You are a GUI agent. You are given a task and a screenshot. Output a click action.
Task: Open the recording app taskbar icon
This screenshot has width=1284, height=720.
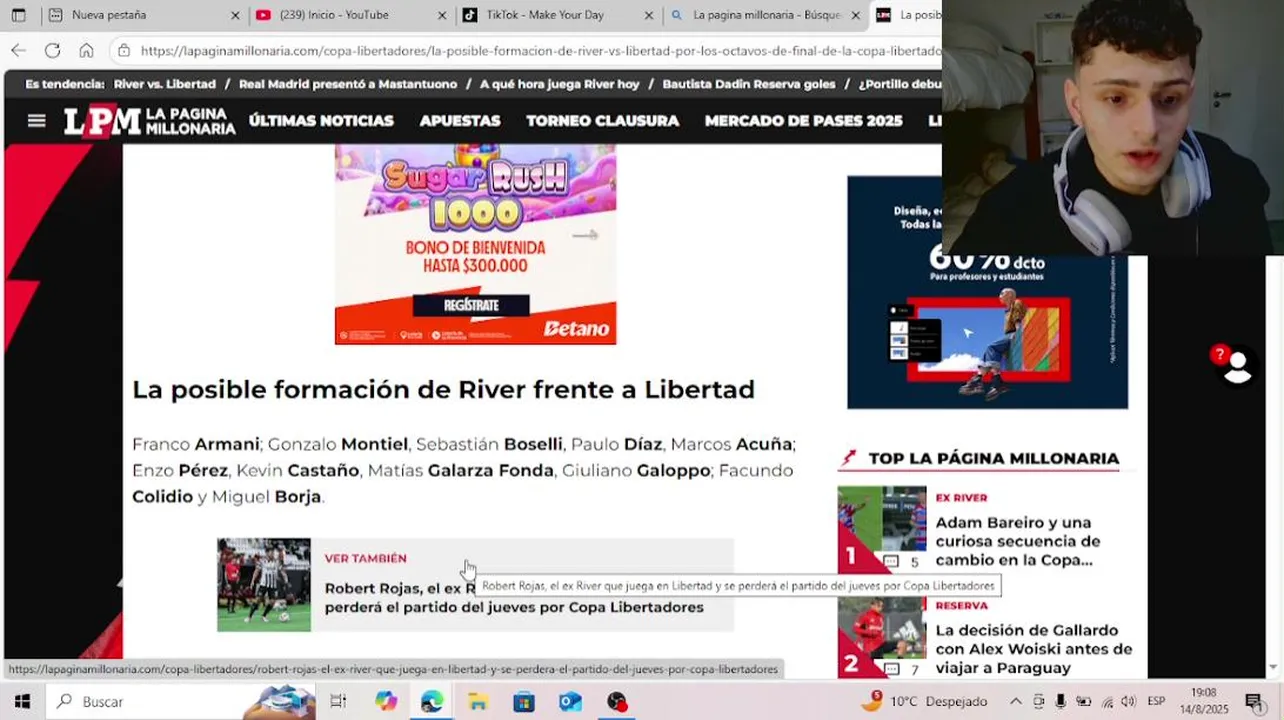point(616,702)
